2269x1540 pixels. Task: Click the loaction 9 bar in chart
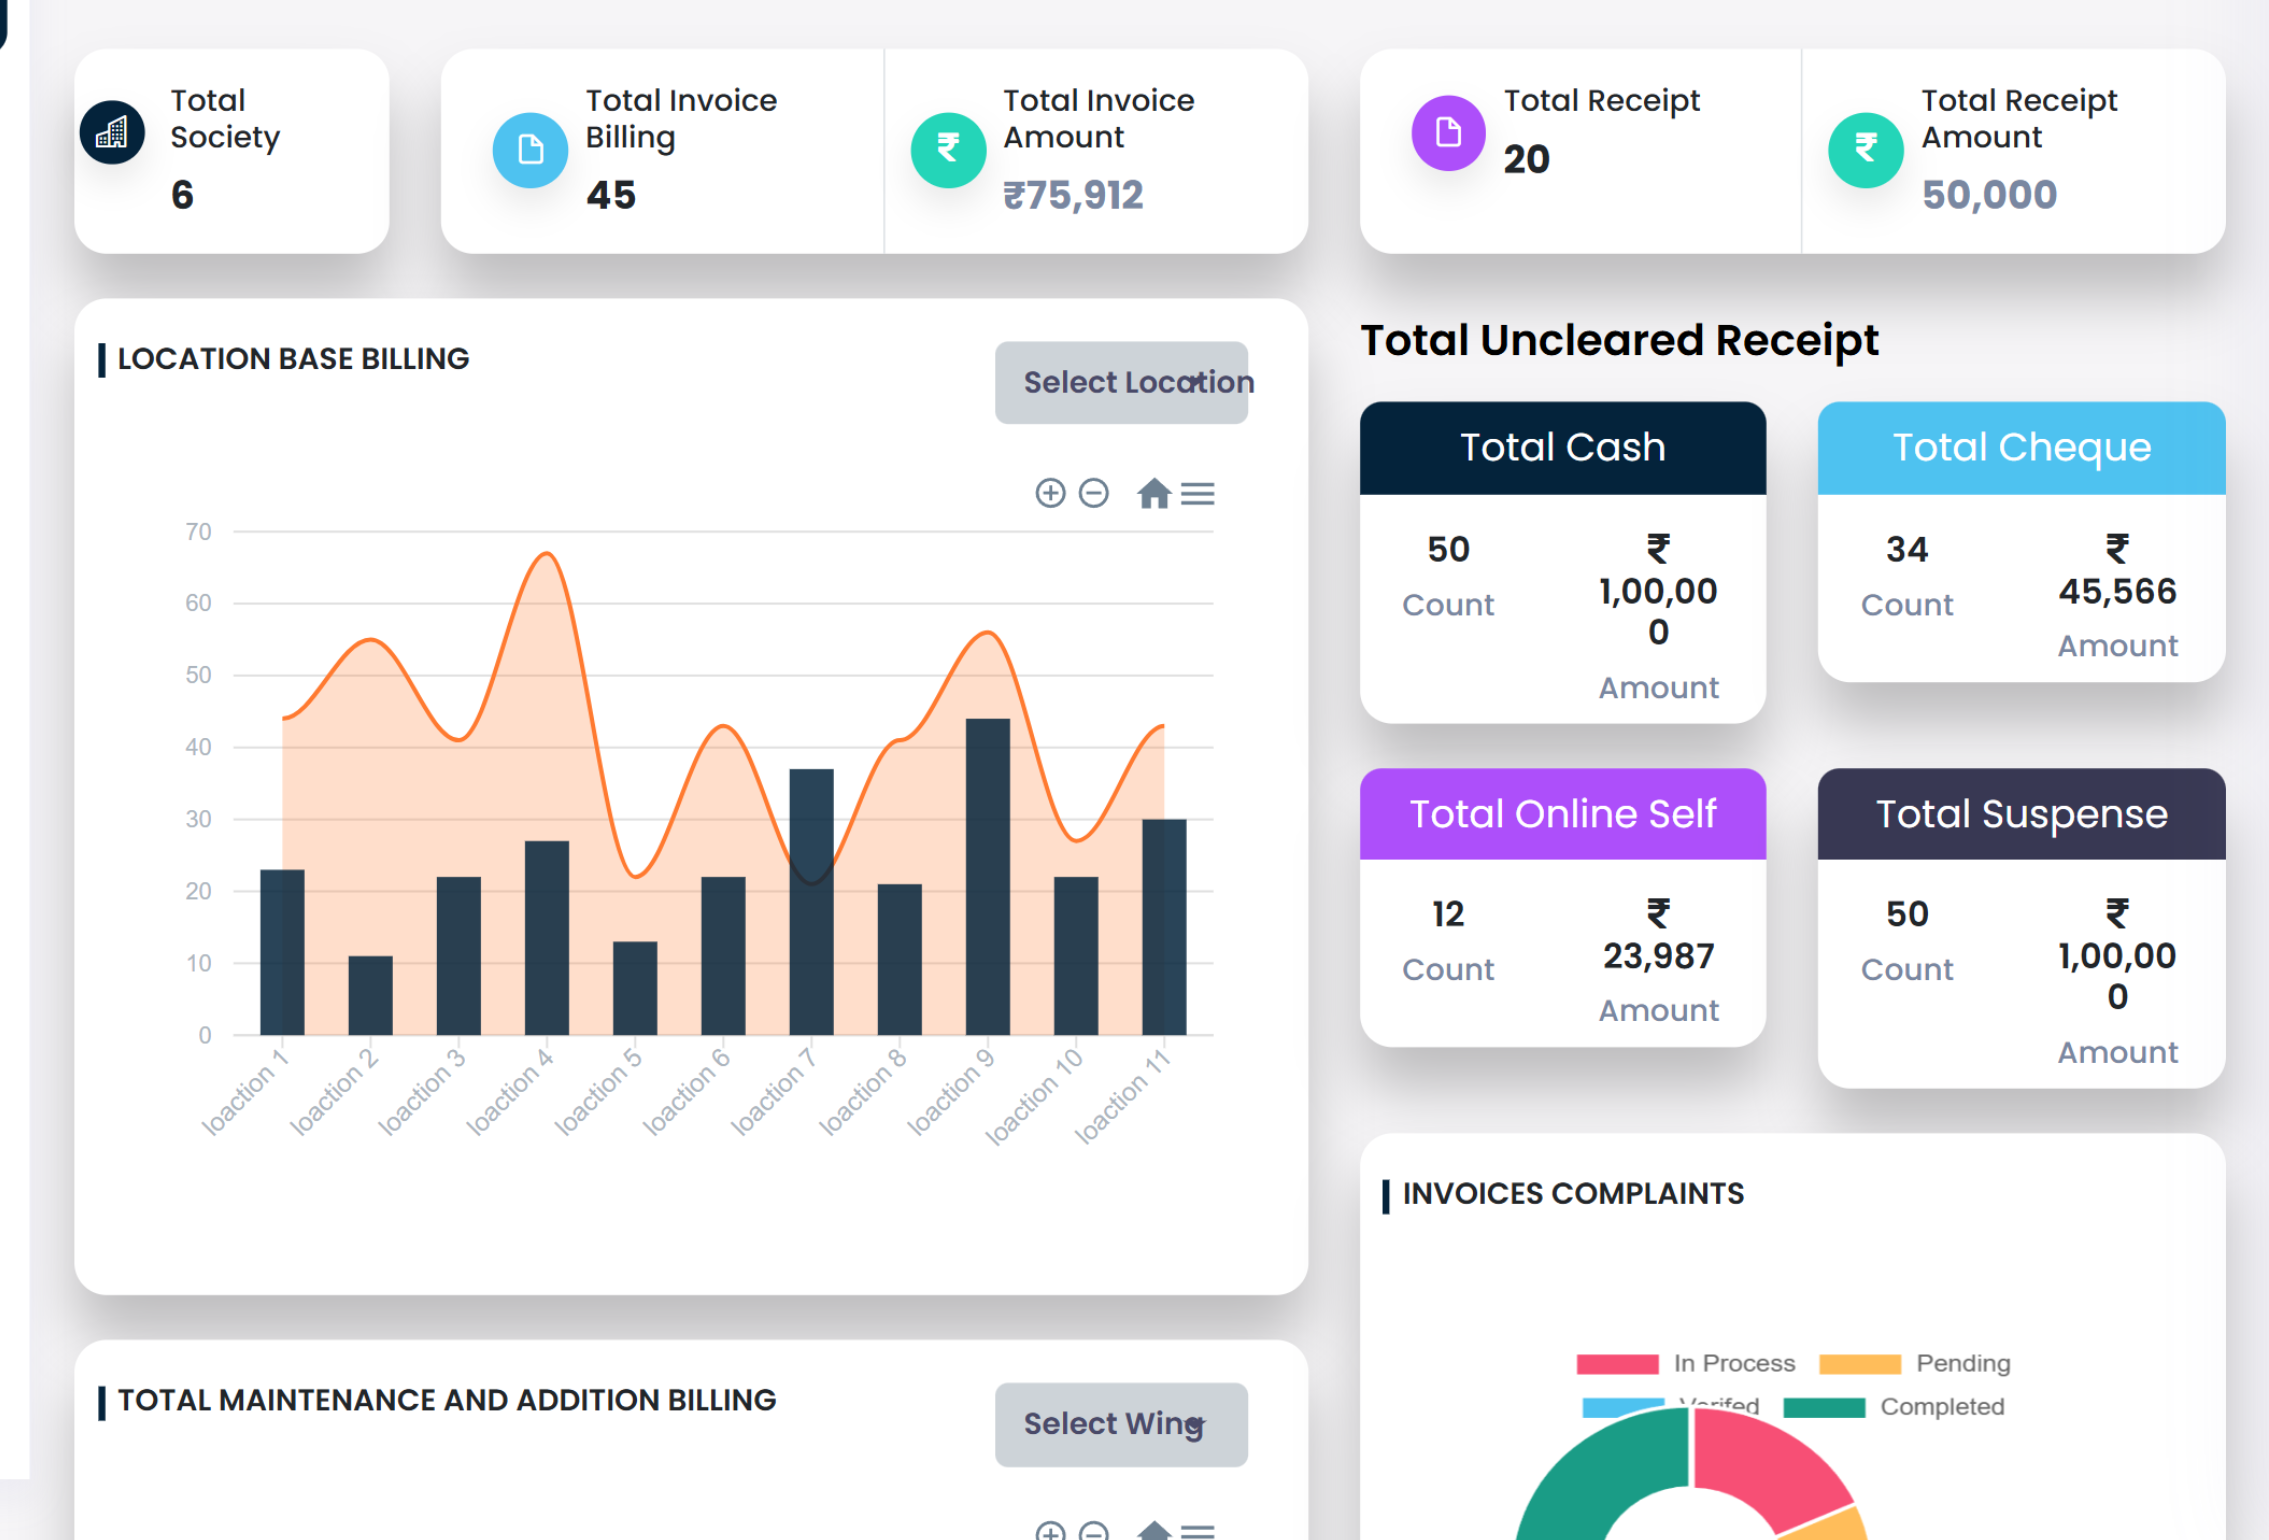(x=987, y=875)
